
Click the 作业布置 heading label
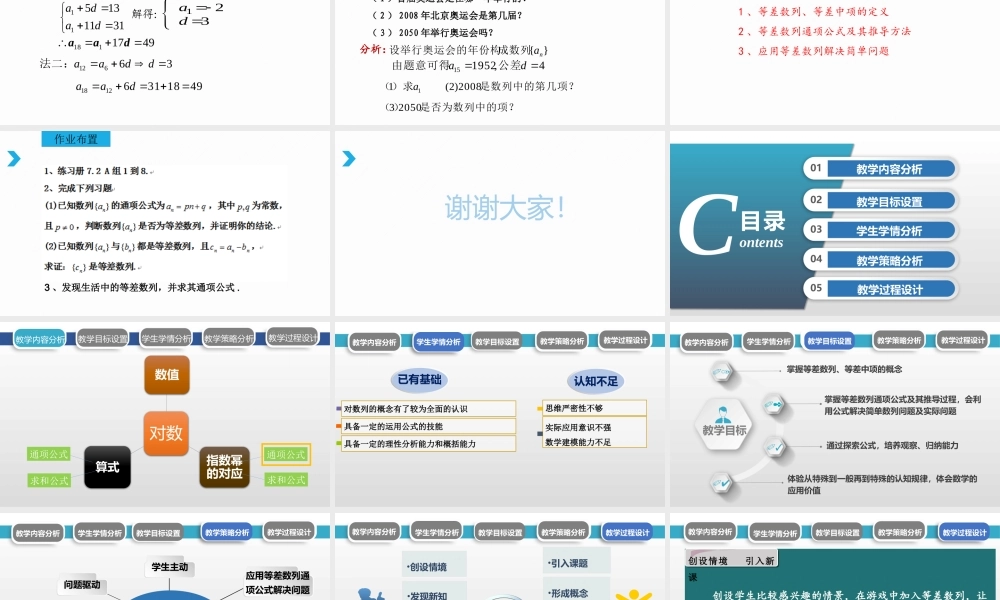click(x=76, y=139)
